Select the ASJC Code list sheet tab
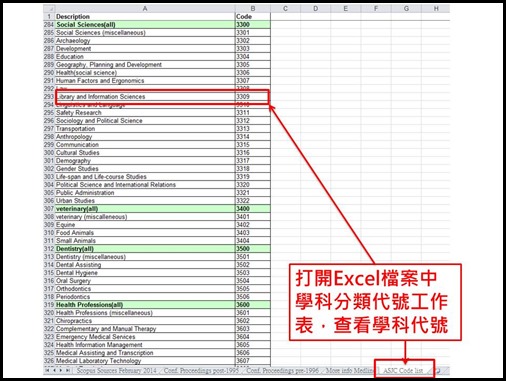Image resolution: width=506 pixels, height=381 pixels. [x=403, y=370]
